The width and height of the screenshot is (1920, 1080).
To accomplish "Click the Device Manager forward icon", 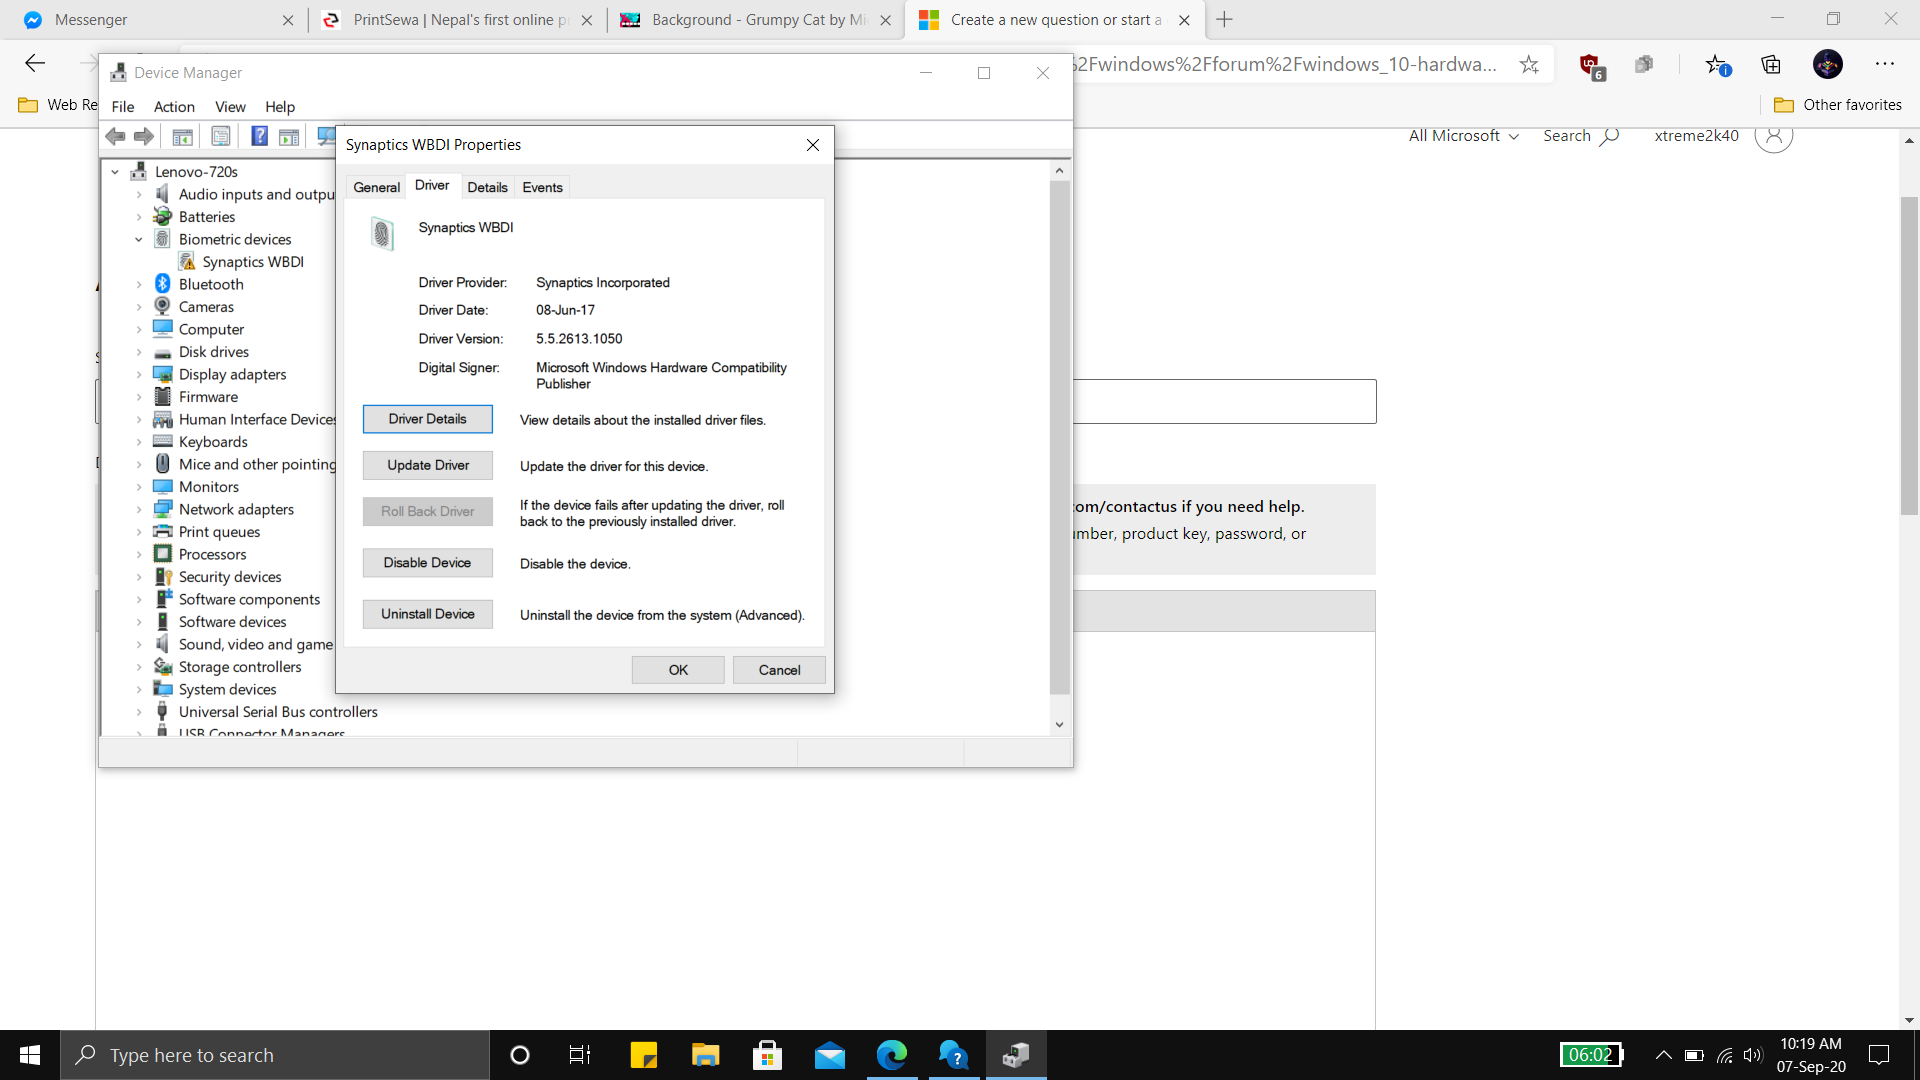I will pos(144,140).
